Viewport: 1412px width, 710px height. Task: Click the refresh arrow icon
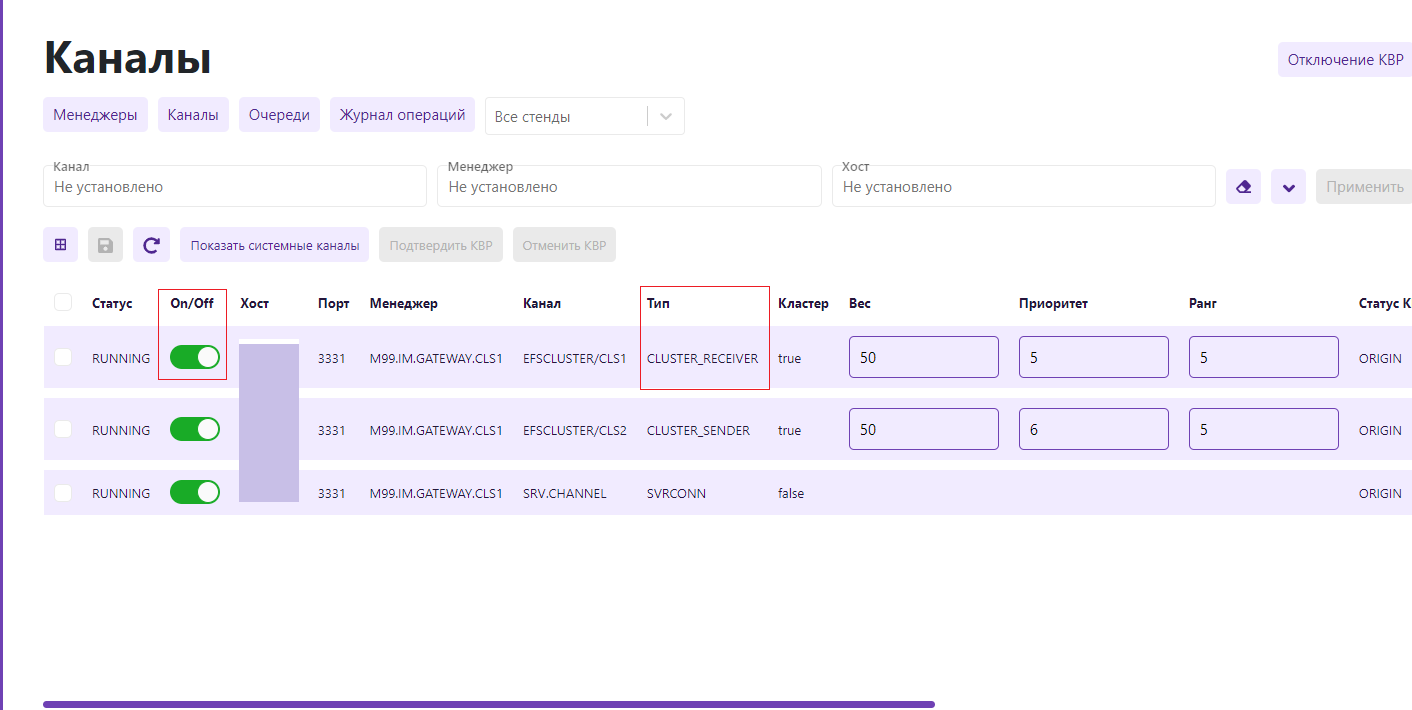[151, 245]
